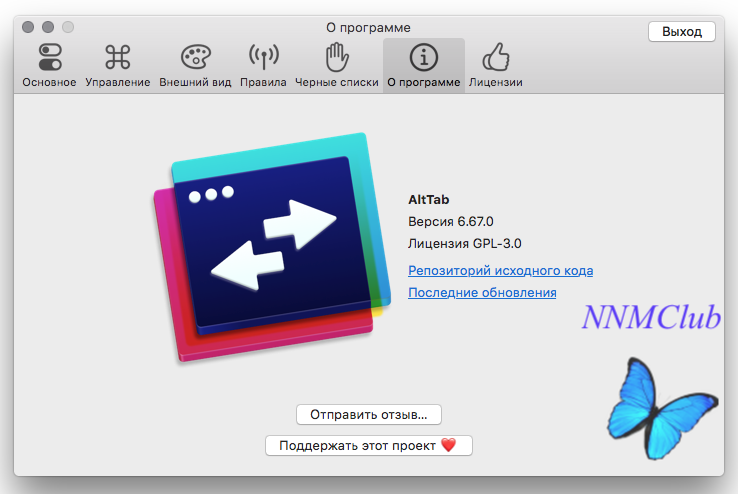The width and height of the screenshot is (738, 494).
Task: Open the Основное toggle-switch tab
Action: point(49,65)
